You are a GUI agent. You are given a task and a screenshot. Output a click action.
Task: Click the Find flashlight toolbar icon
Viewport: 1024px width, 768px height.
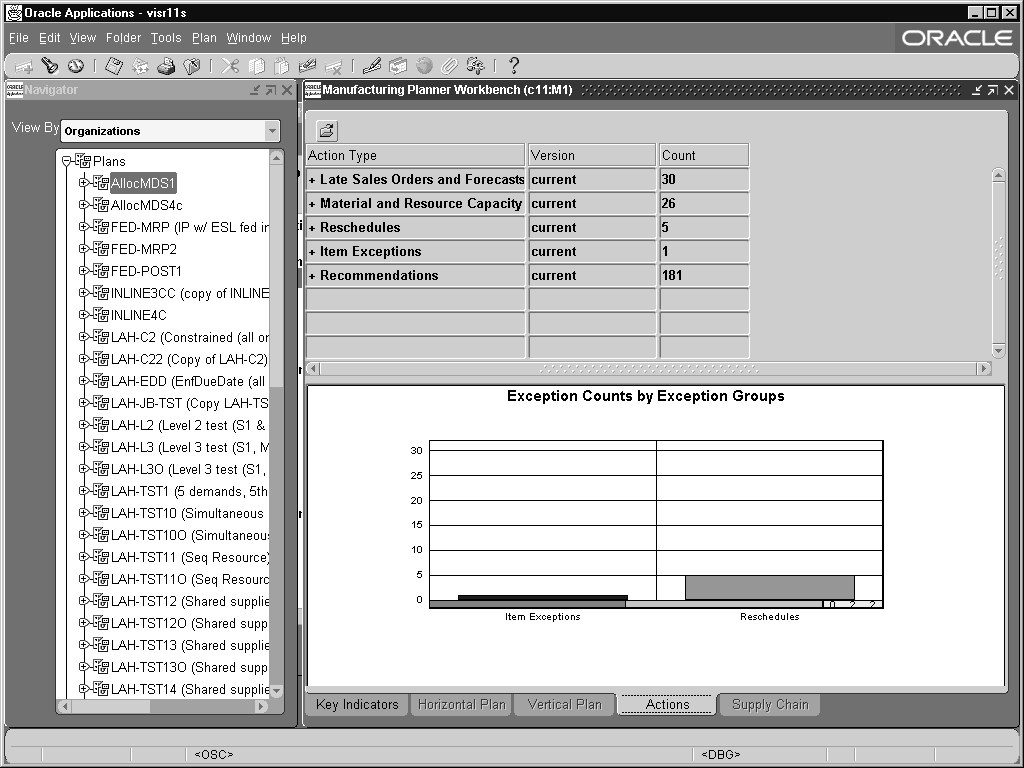[x=50, y=66]
